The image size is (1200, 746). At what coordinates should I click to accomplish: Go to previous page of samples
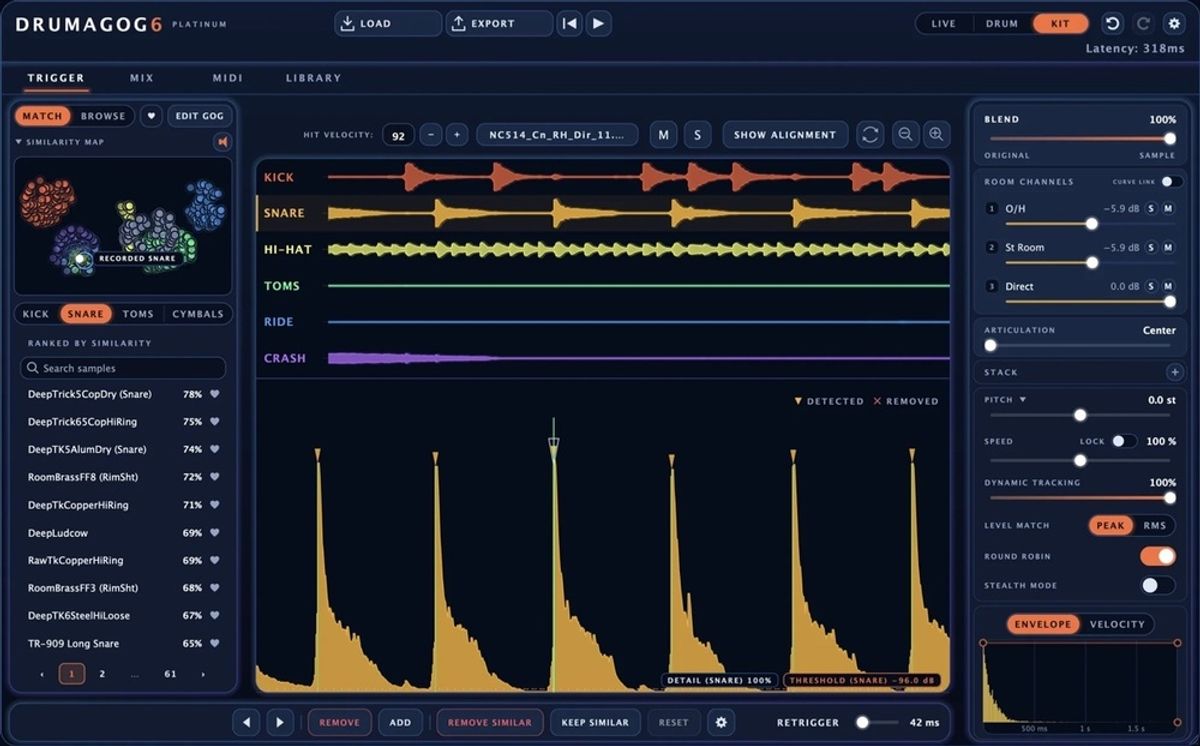tap(41, 674)
